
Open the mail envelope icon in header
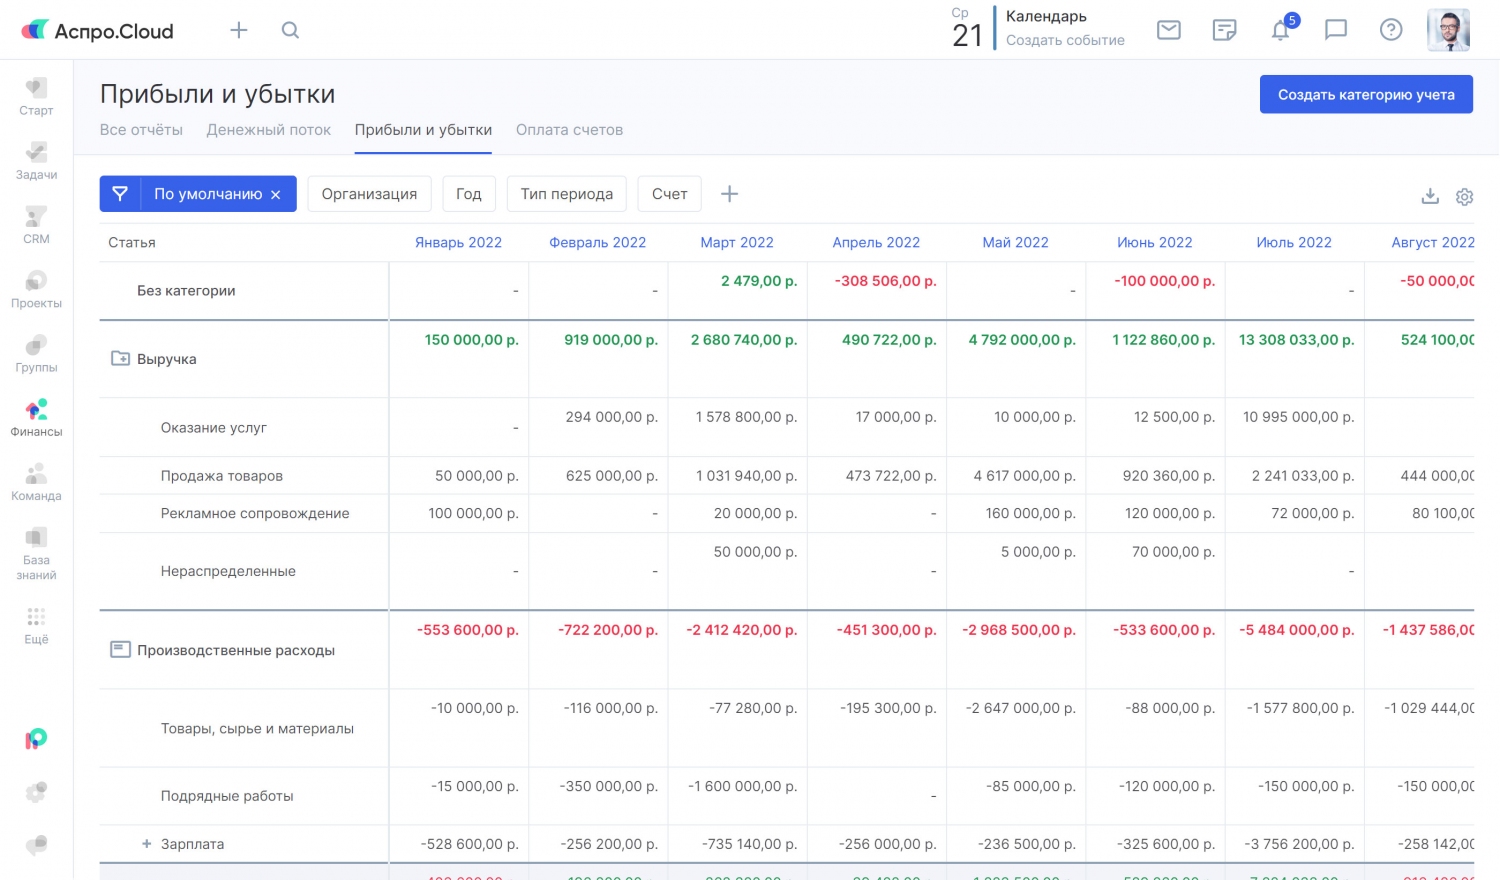point(1168,30)
